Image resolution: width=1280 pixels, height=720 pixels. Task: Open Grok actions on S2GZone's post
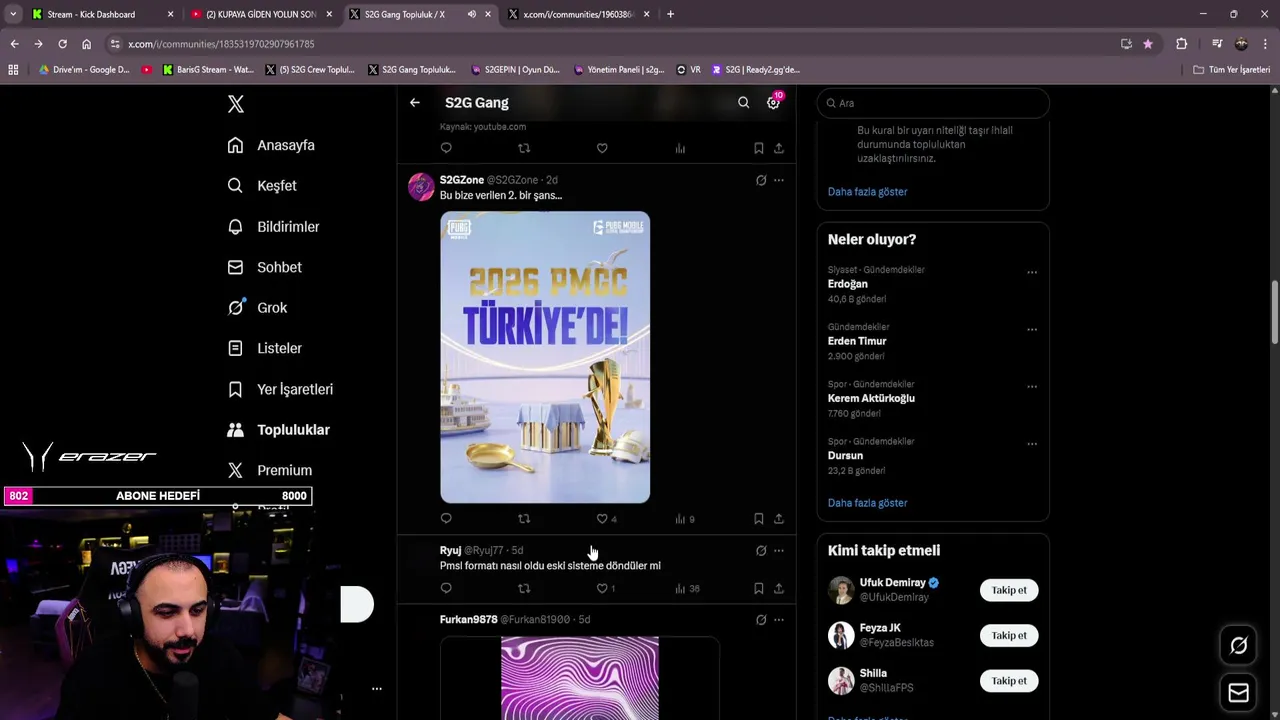761,180
